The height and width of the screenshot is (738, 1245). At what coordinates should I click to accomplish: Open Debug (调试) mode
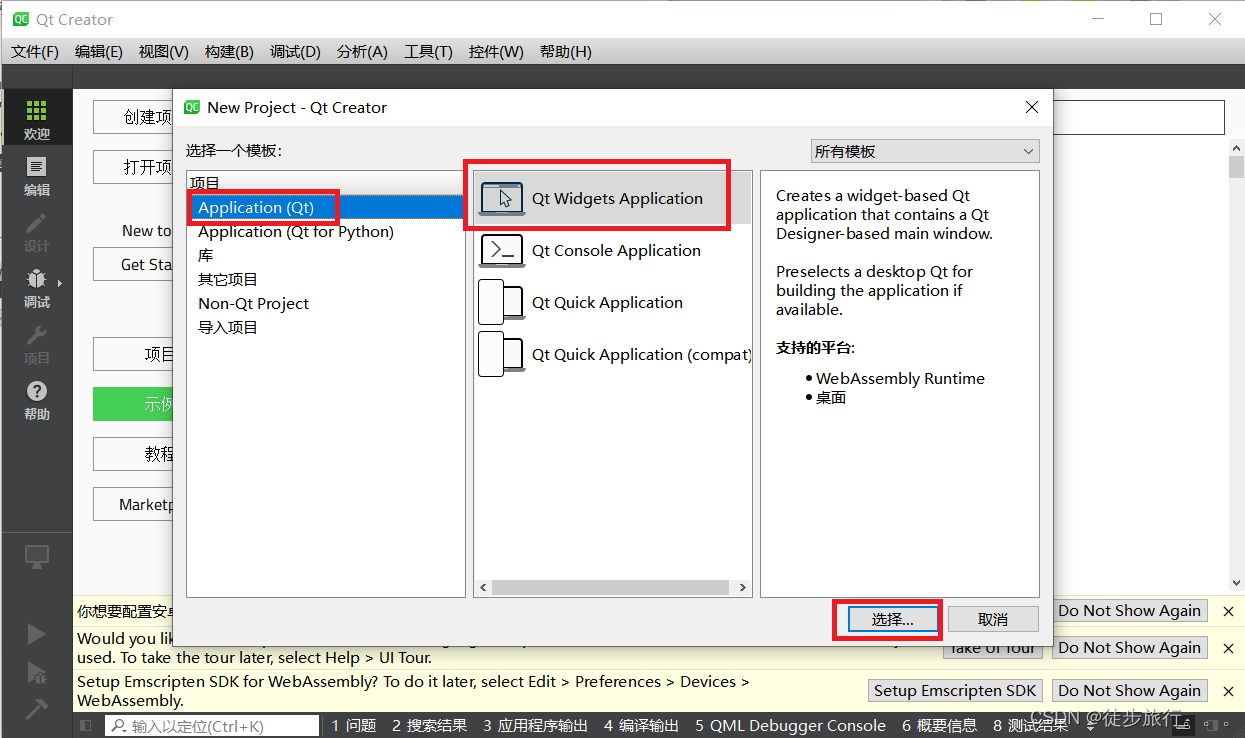click(x=36, y=287)
